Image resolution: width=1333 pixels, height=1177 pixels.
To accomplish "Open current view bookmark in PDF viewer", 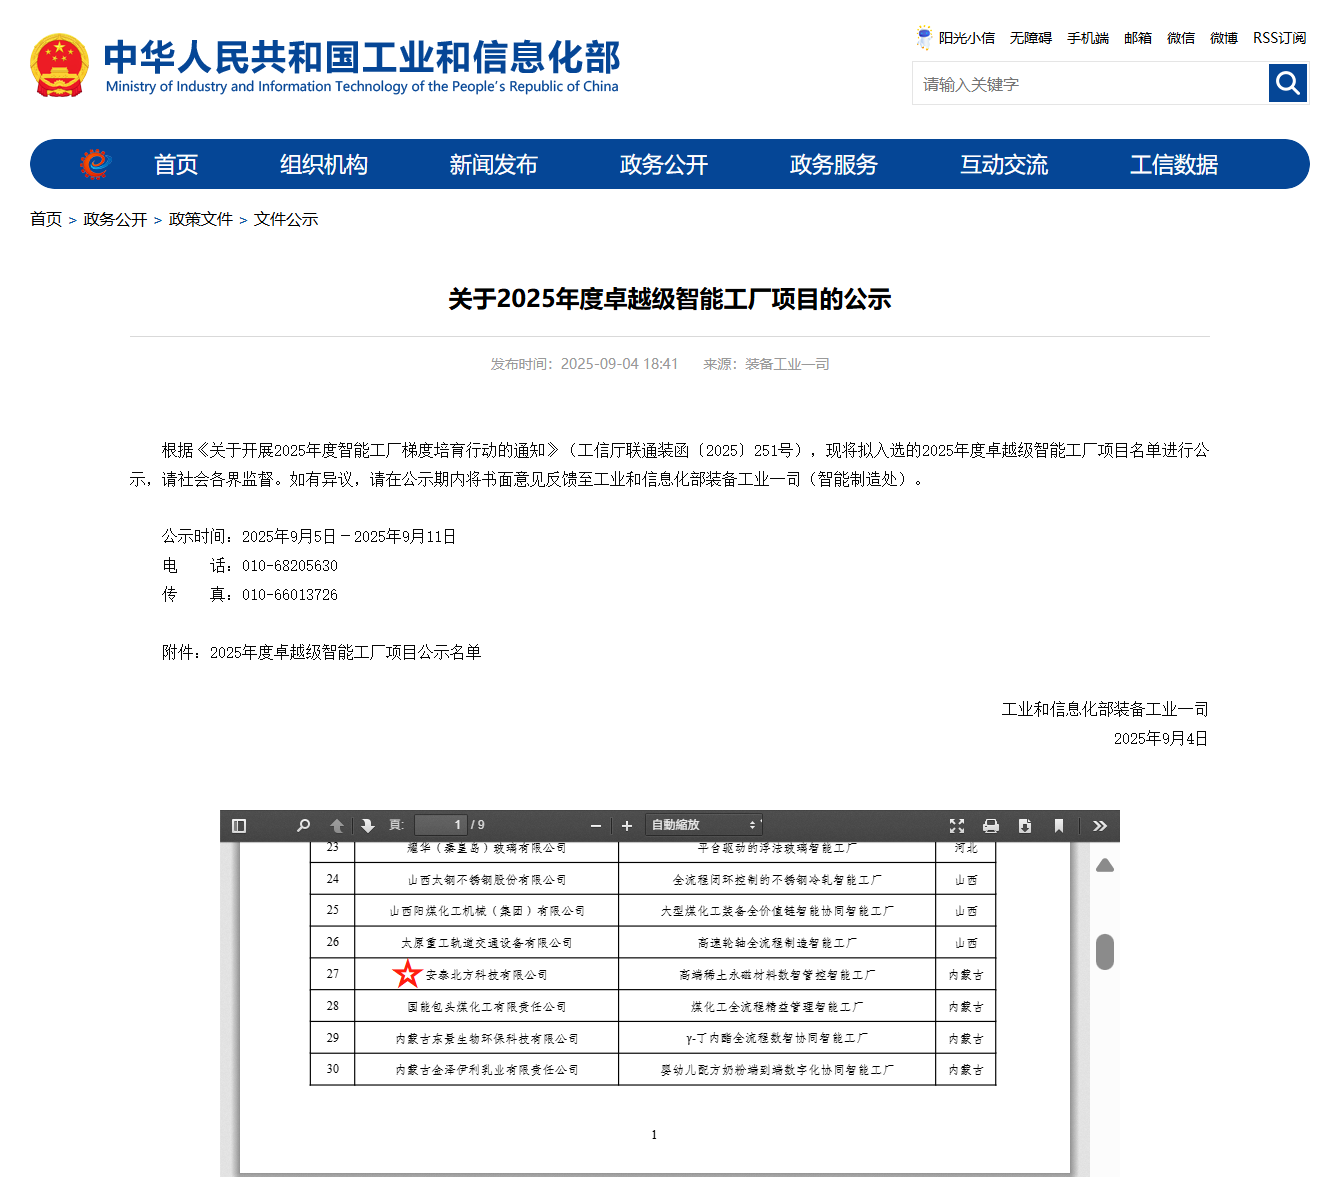I will tap(1058, 825).
